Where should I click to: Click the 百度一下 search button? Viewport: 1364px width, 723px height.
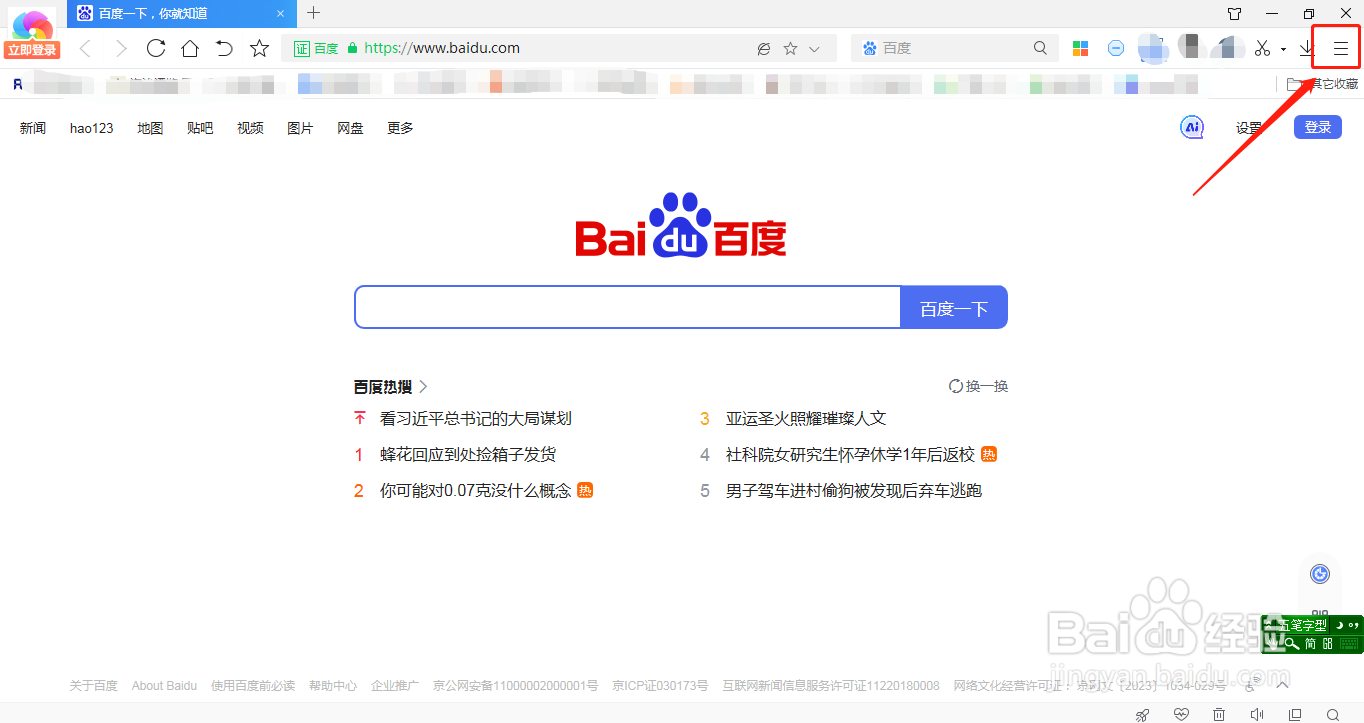[x=954, y=307]
